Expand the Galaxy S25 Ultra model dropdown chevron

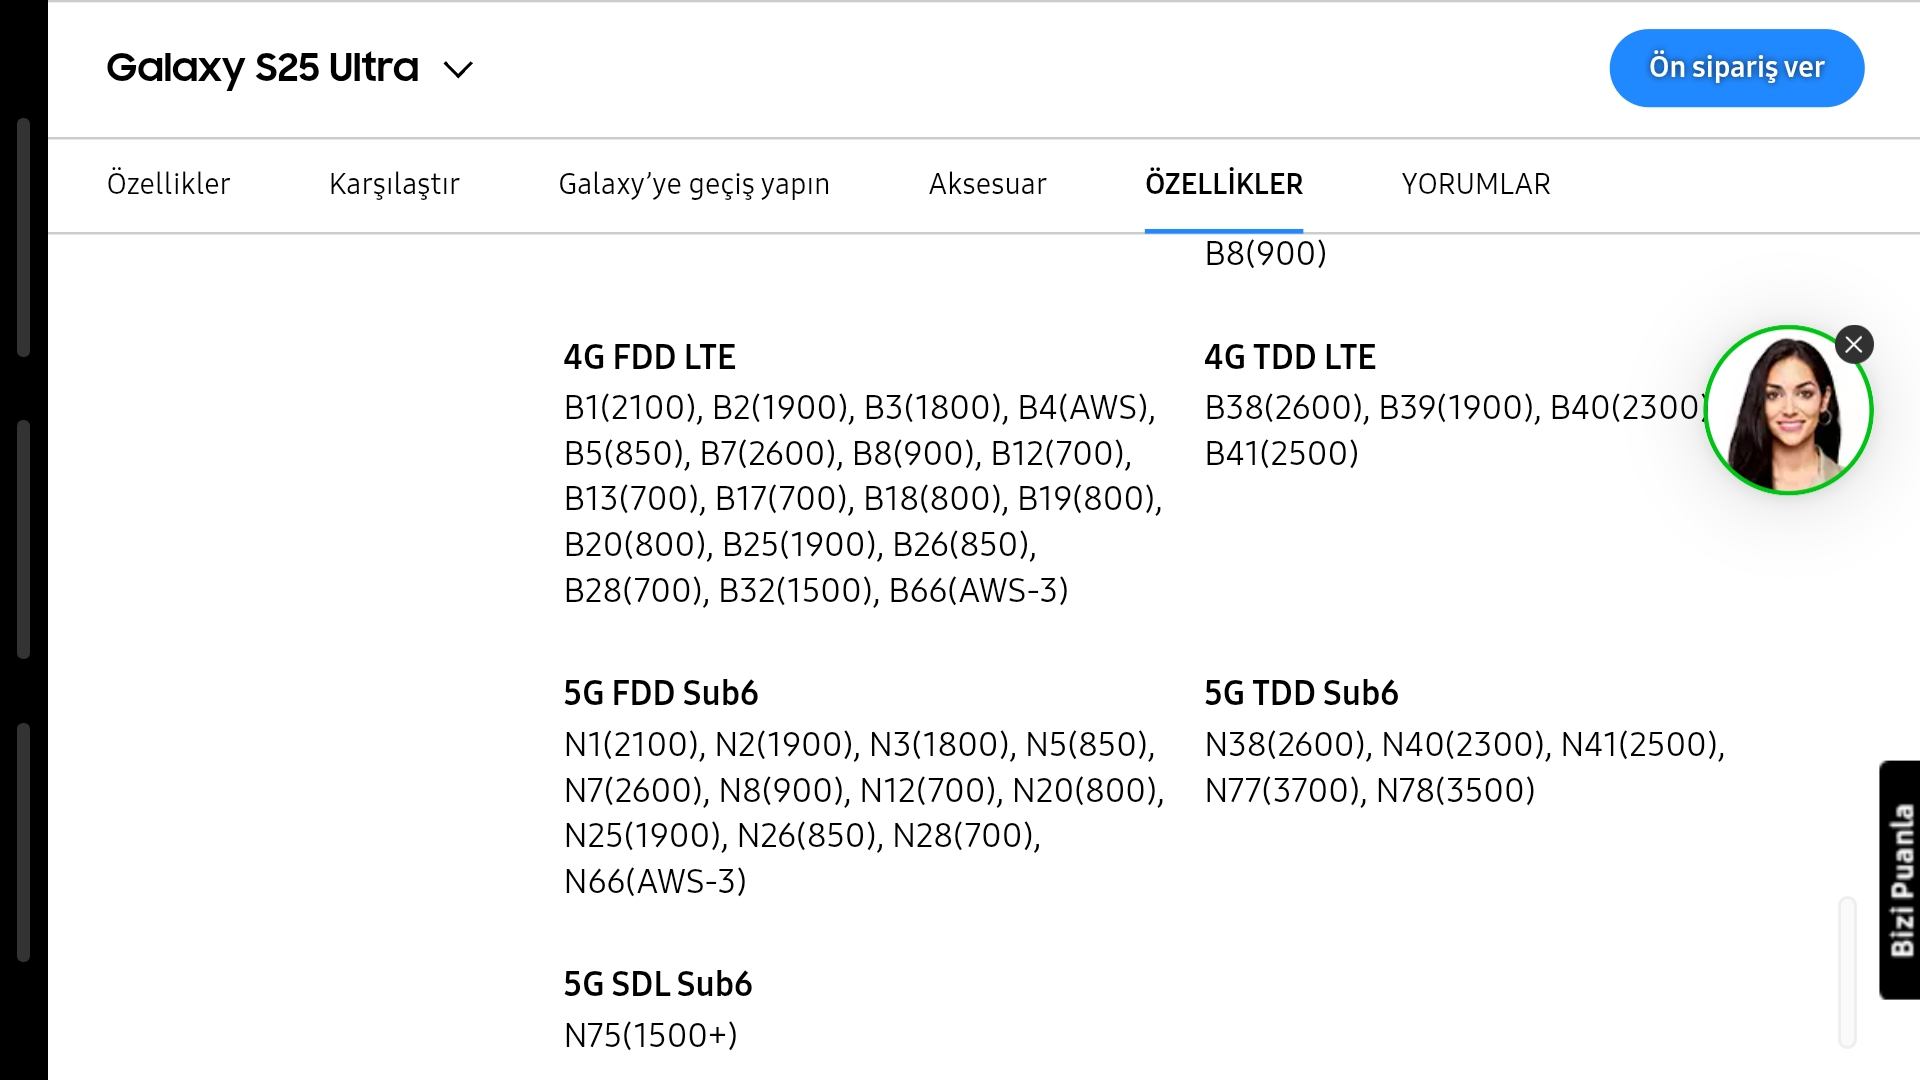point(458,70)
